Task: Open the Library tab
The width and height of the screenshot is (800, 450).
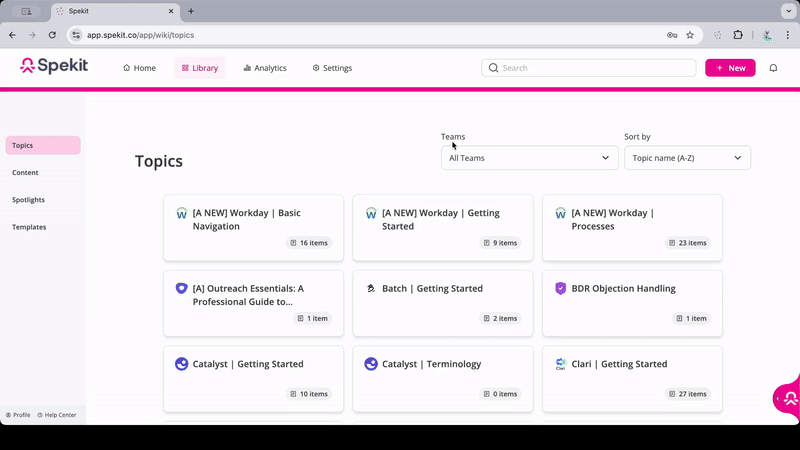Action: click(x=199, y=68)
